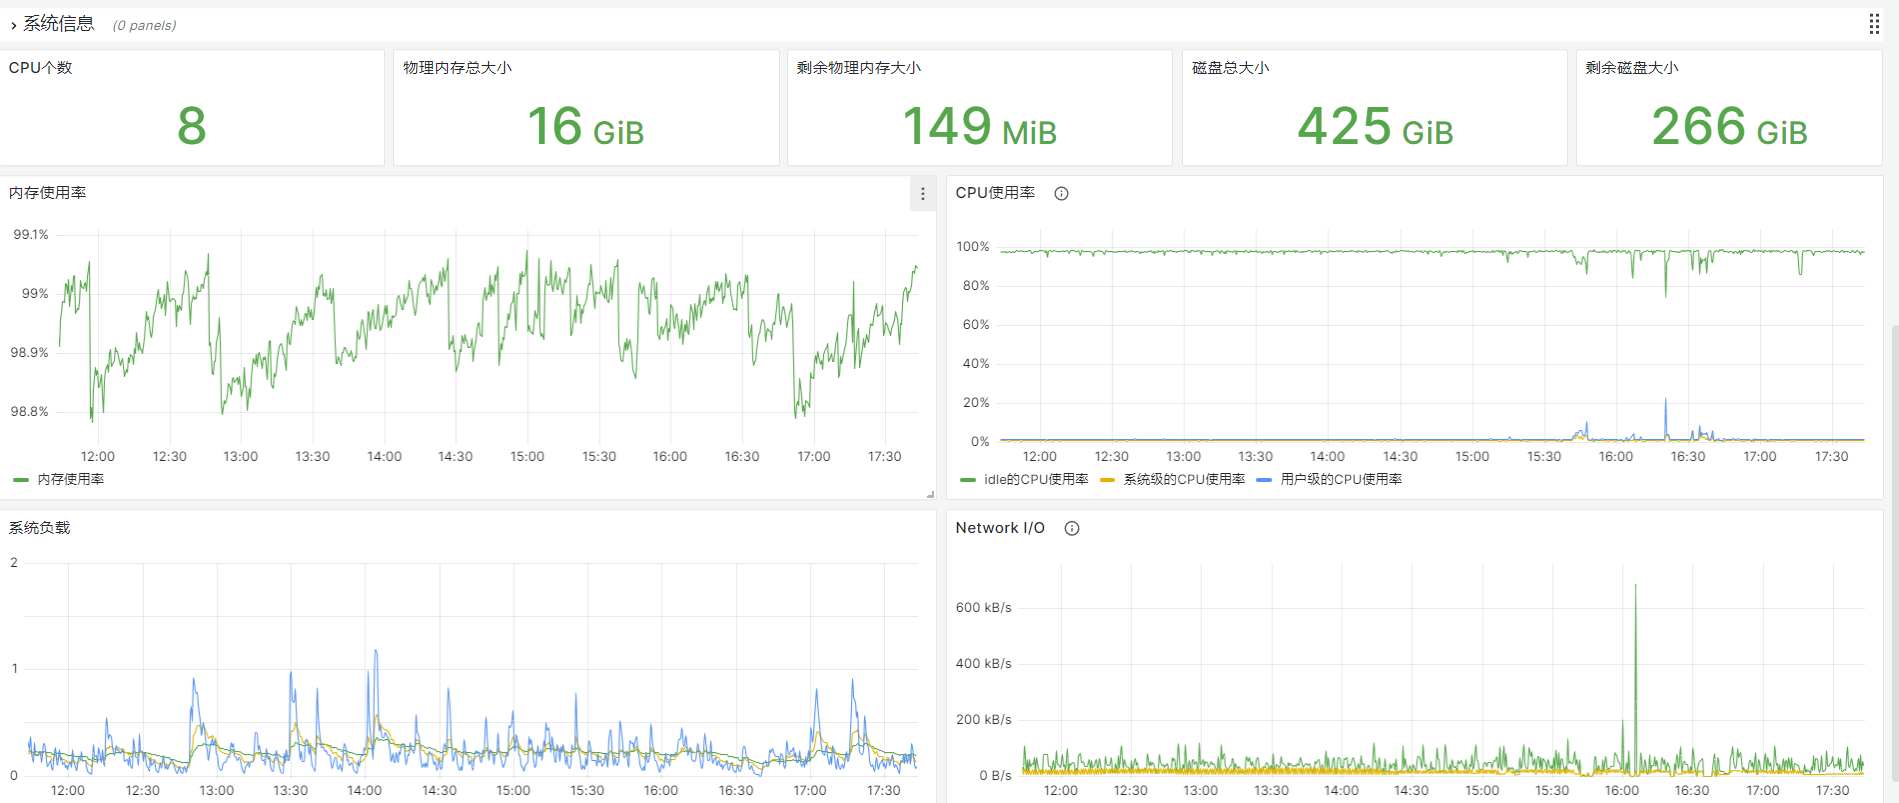The image size is (1899, 803).
Task: Toggle idle的CPU使用率 legend series
Action: [1036, 480]
